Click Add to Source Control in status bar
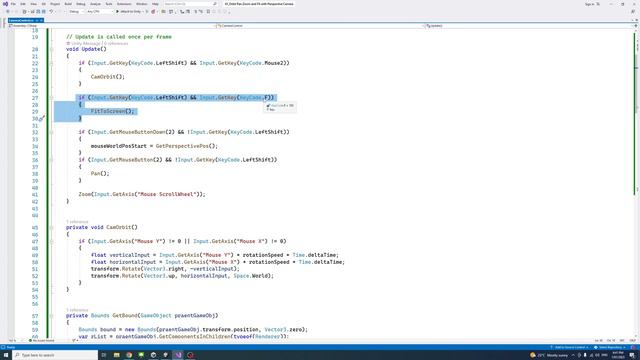The image size is (640, 360). click(x=569, y=347)
